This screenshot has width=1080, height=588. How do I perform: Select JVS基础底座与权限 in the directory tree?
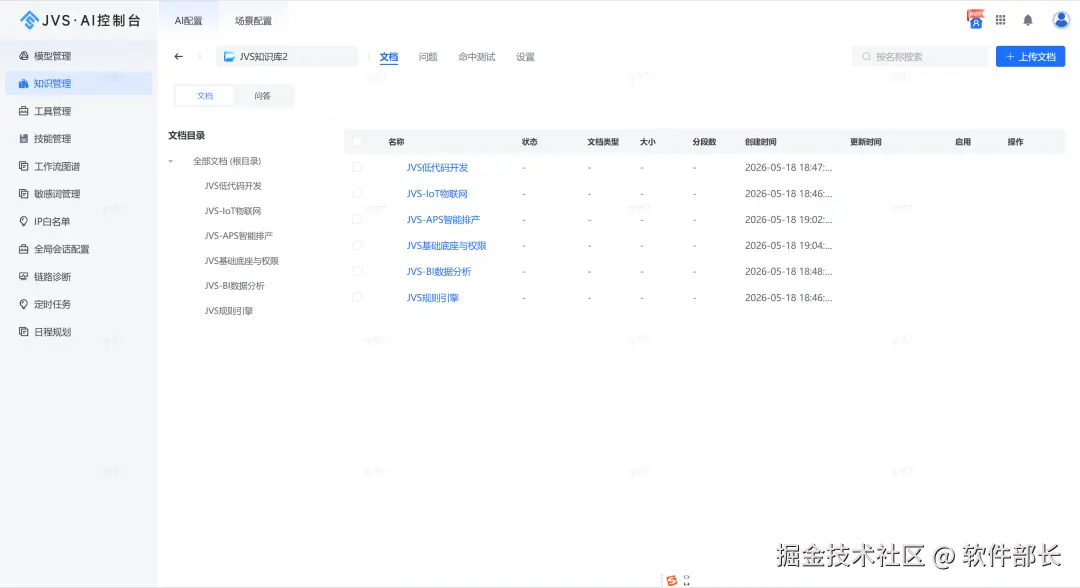coord(241,261)
